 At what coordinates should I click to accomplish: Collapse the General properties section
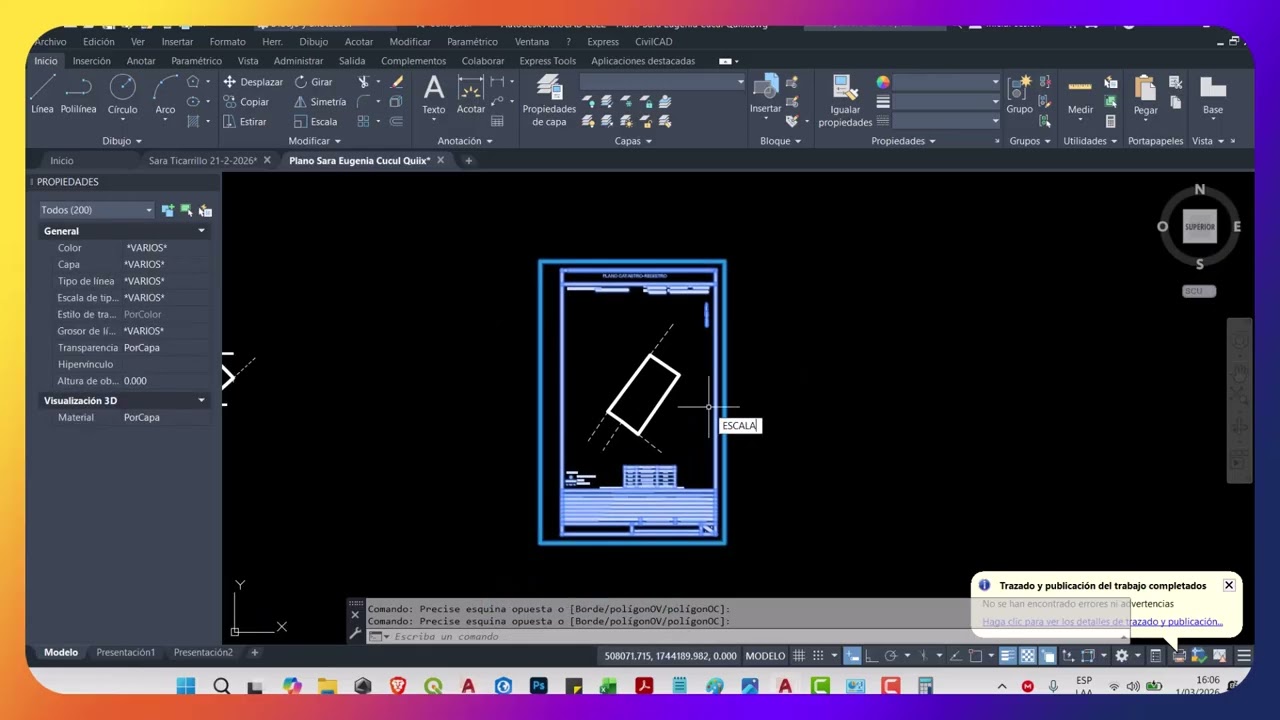tap(201, 231)
